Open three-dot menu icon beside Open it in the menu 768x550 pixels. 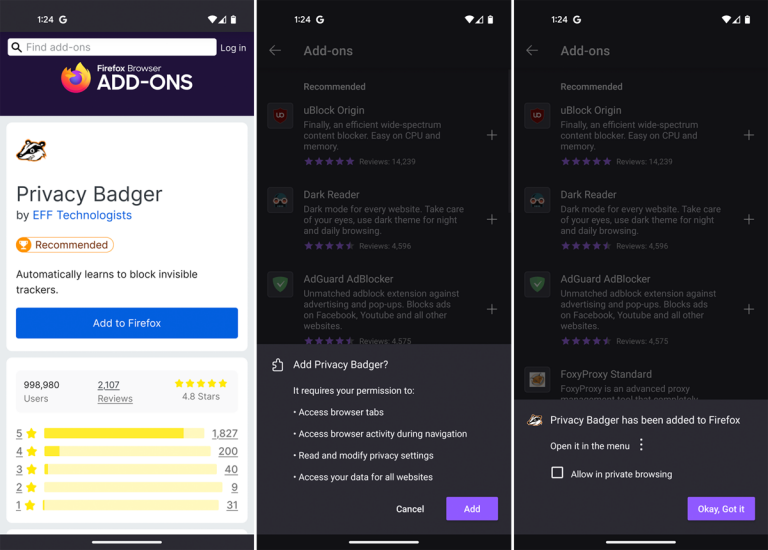[641, 445]
